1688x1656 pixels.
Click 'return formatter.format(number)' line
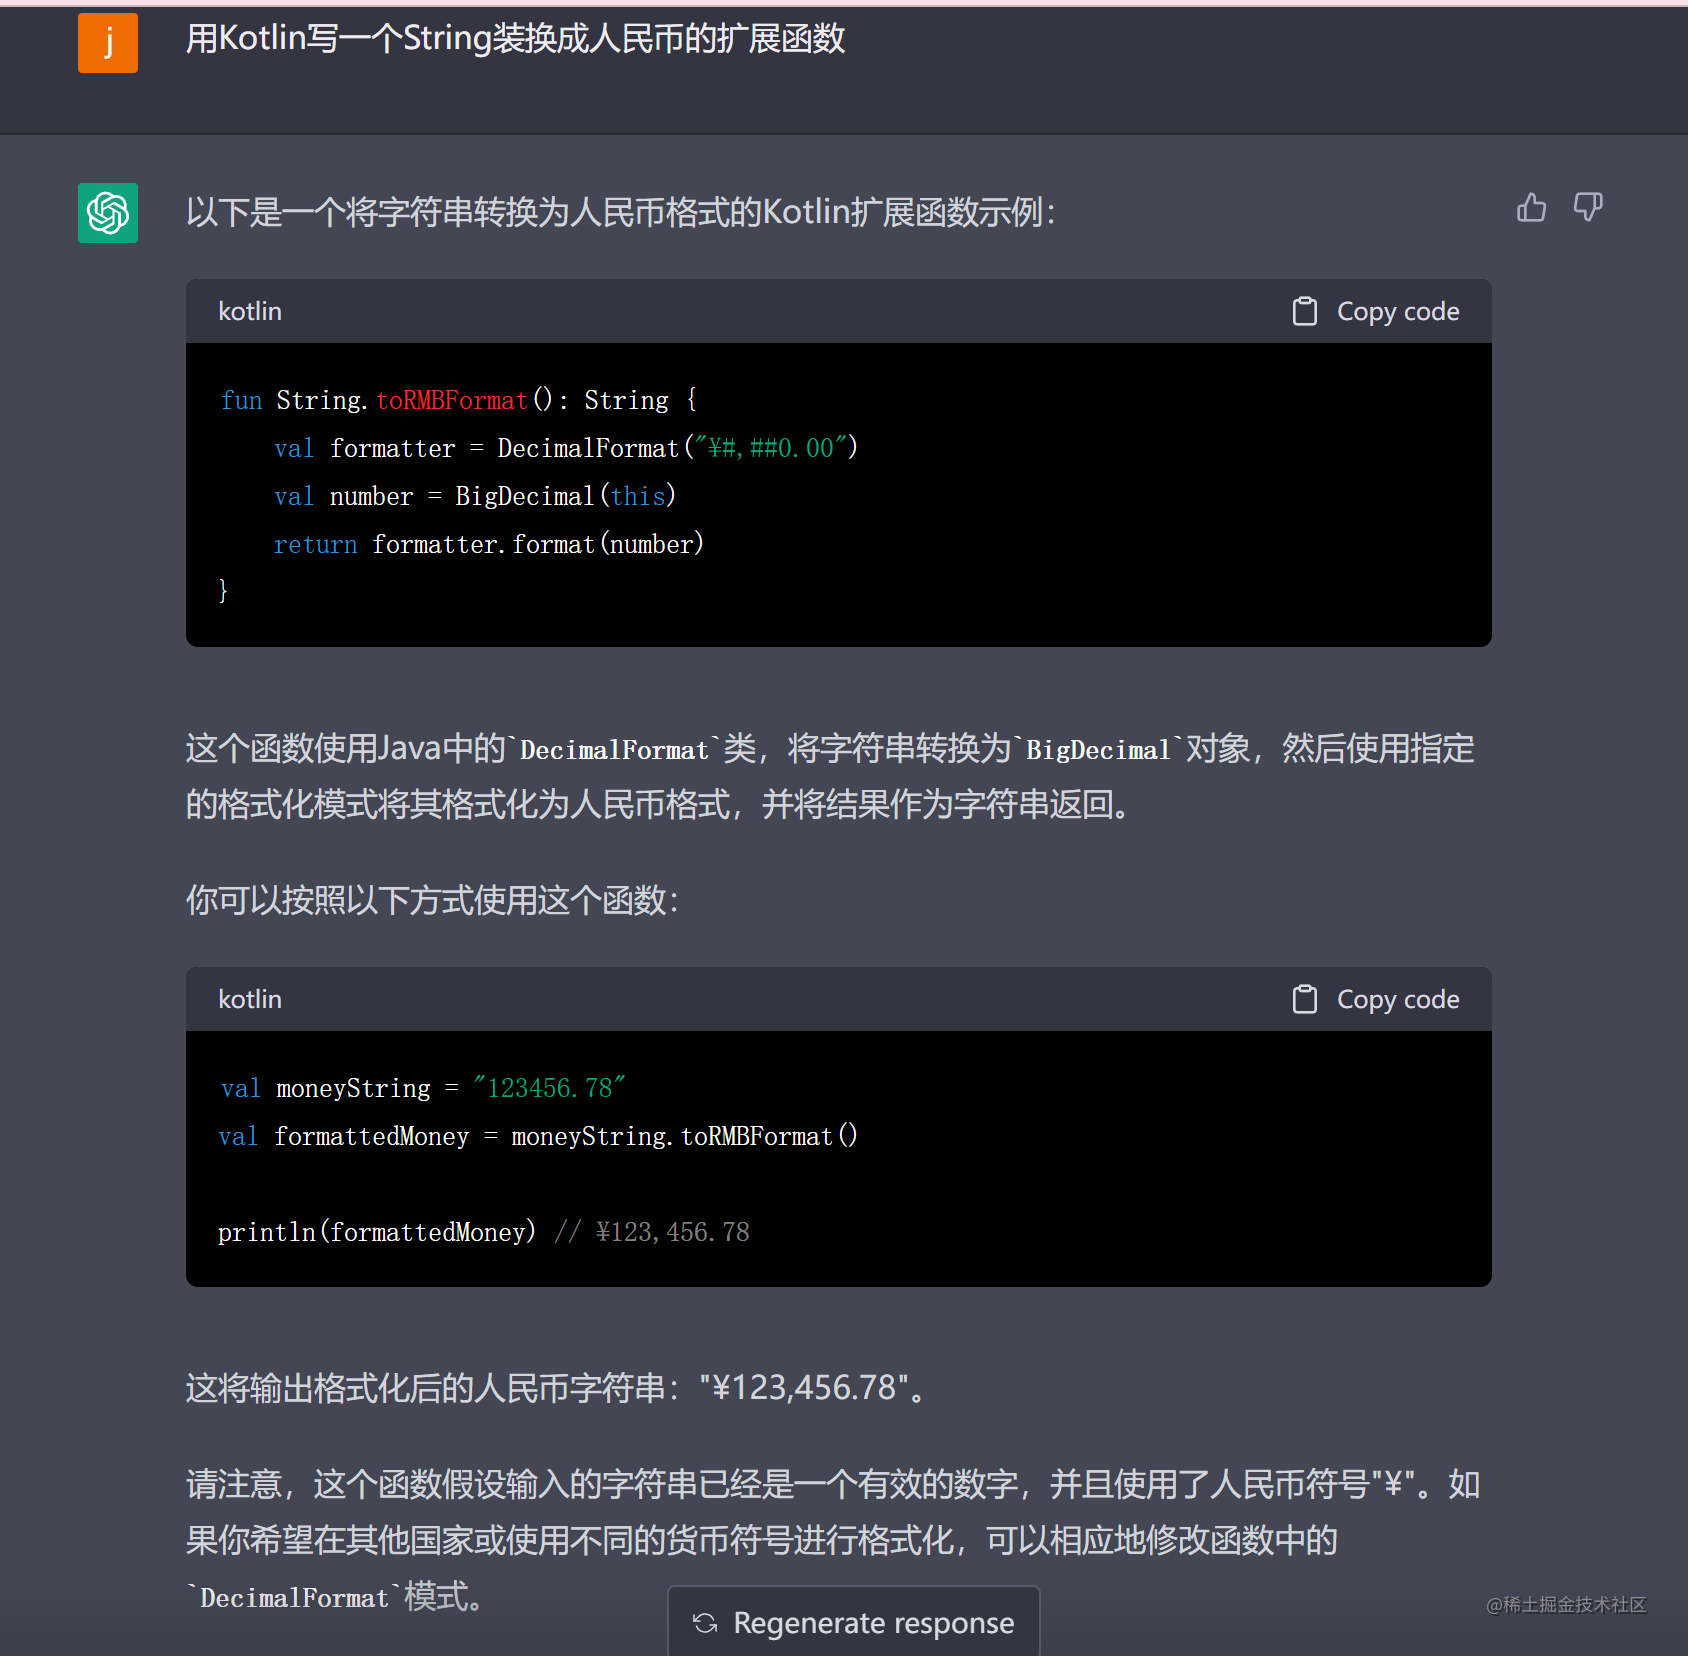click(489, 544)
